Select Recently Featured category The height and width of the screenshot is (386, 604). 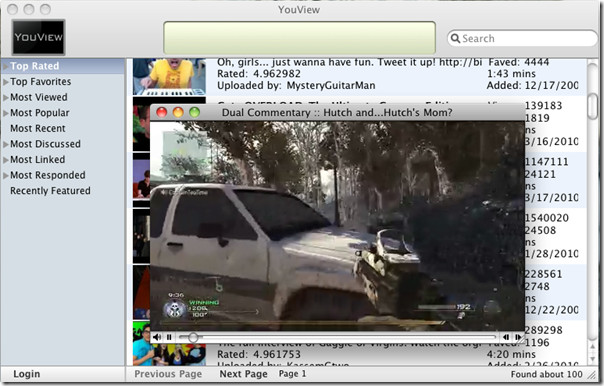(x=50, y=191)
